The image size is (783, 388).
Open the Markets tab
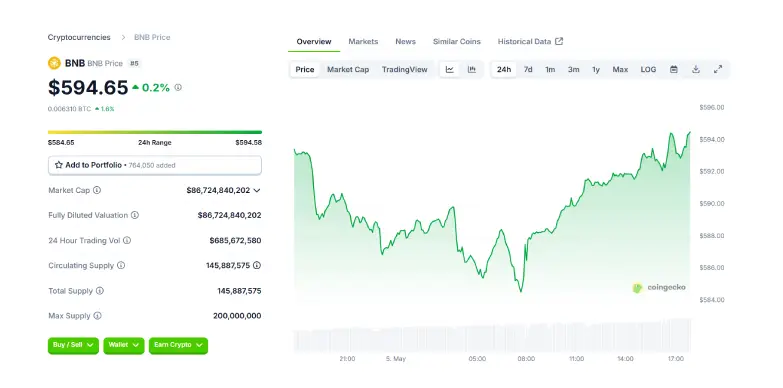363,41
